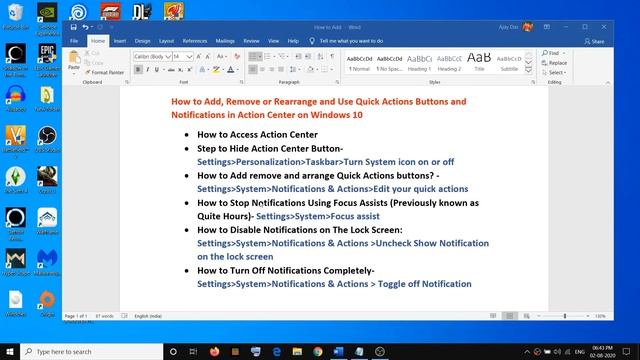The height and width of the screenshot is (360, 640).
Task: Switch to Web Layout view in status bar
Action: point(527,316)
